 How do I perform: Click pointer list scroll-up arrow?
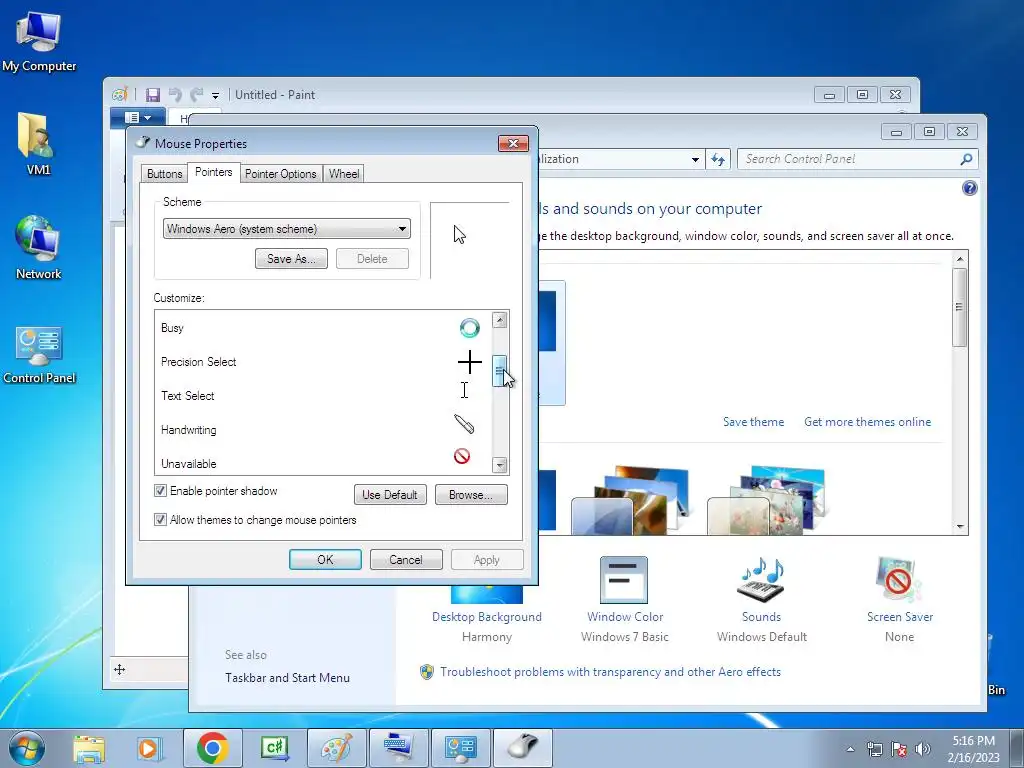(500, 319)
